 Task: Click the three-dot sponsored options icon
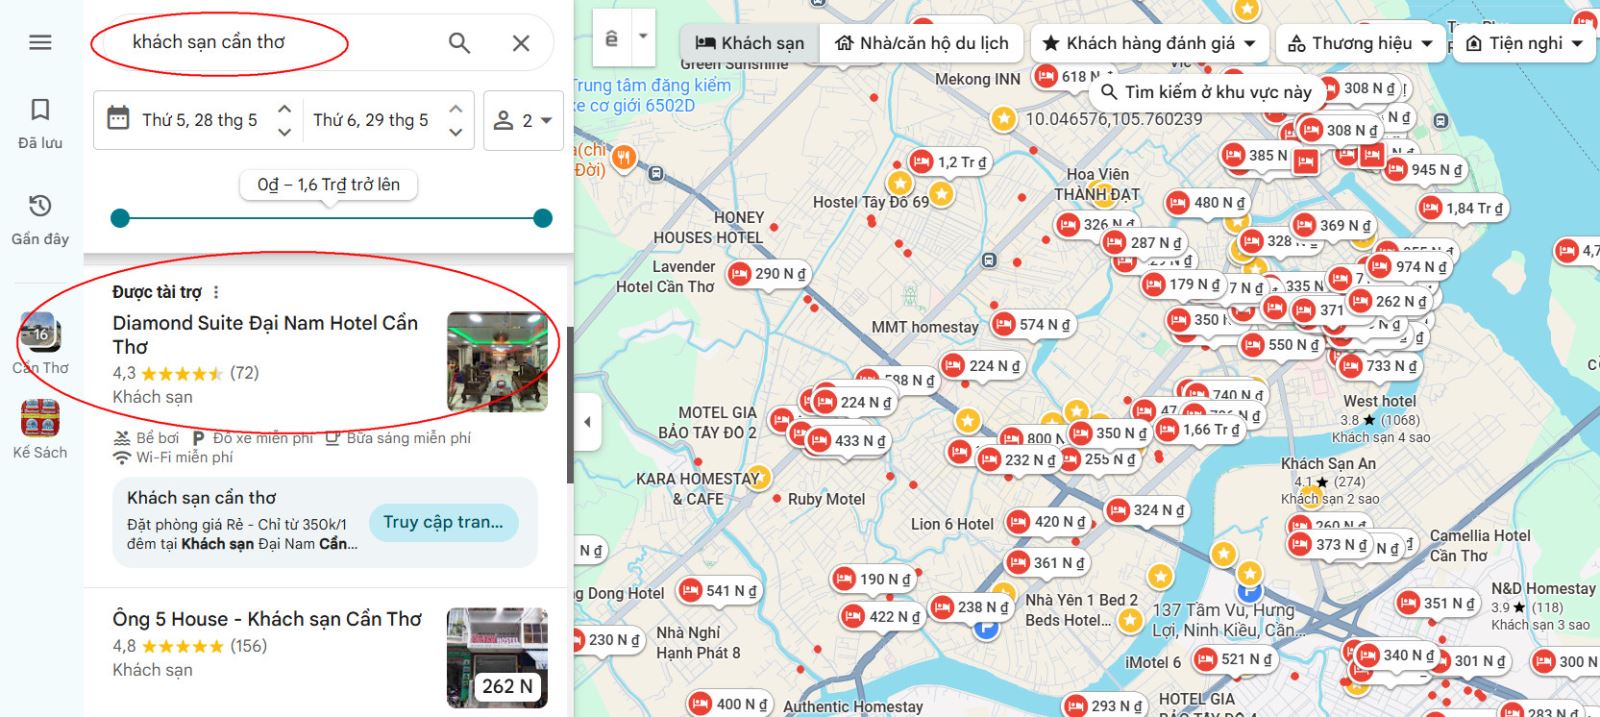click(x=216, y=292)
